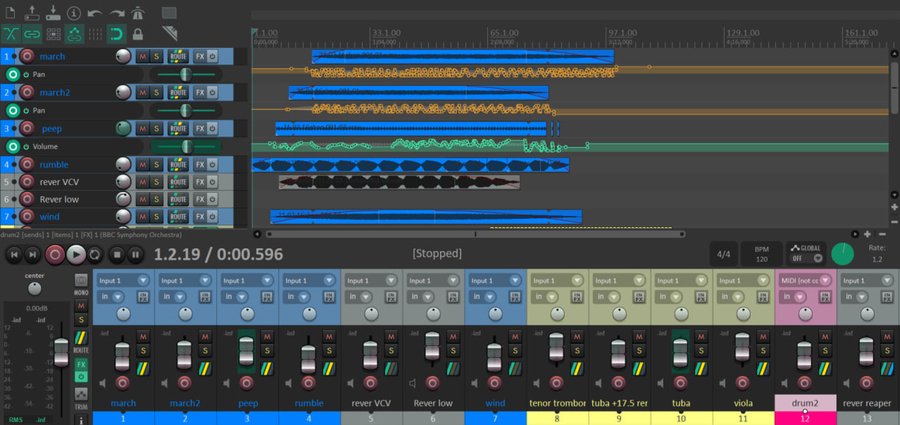Screen dimensions: 900x425
Task: Go to project start transport button
Action: coord(15,254)
